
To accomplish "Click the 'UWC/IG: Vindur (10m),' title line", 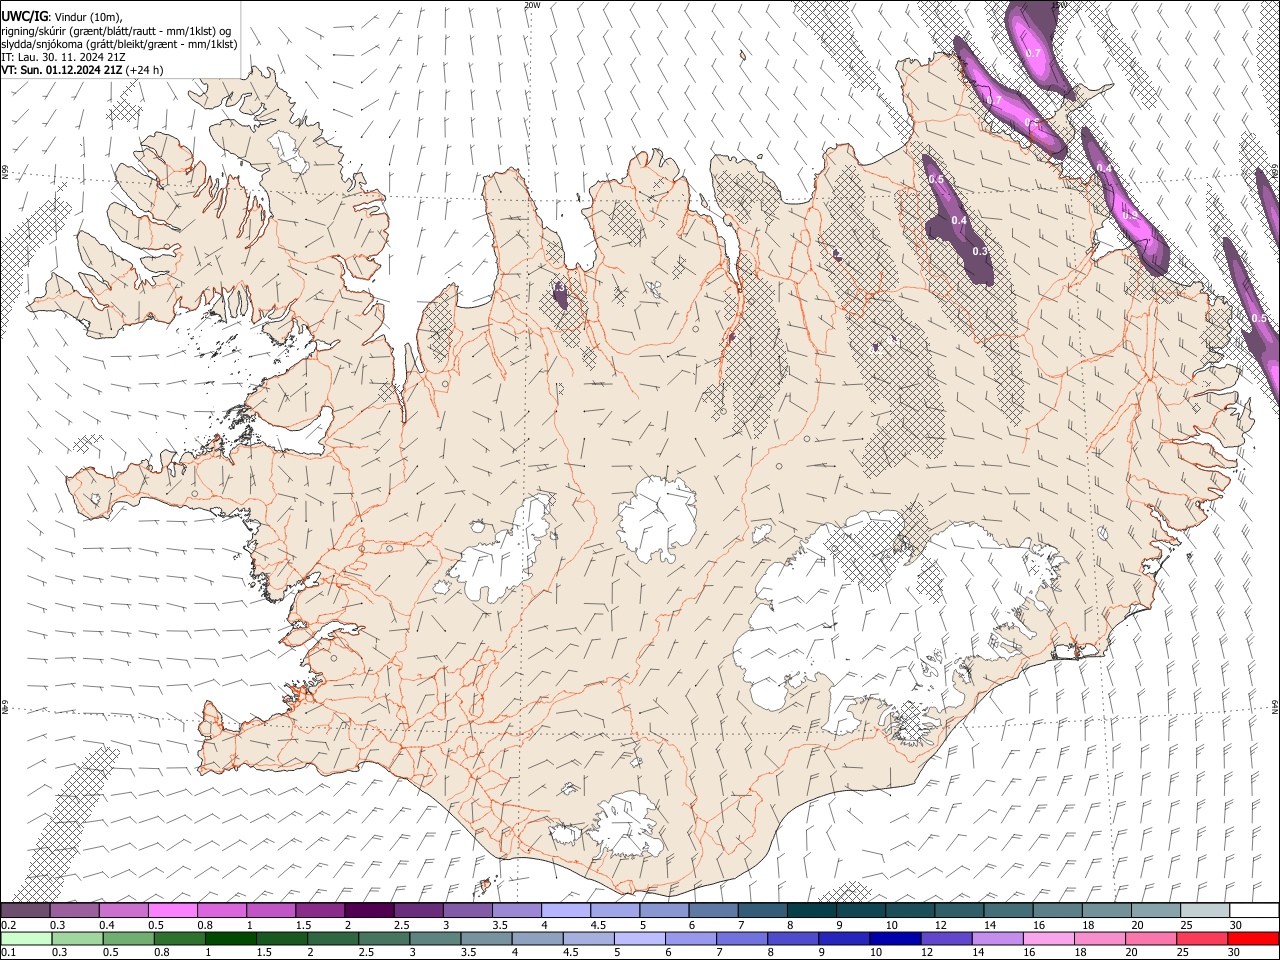I will coord(62,16).
